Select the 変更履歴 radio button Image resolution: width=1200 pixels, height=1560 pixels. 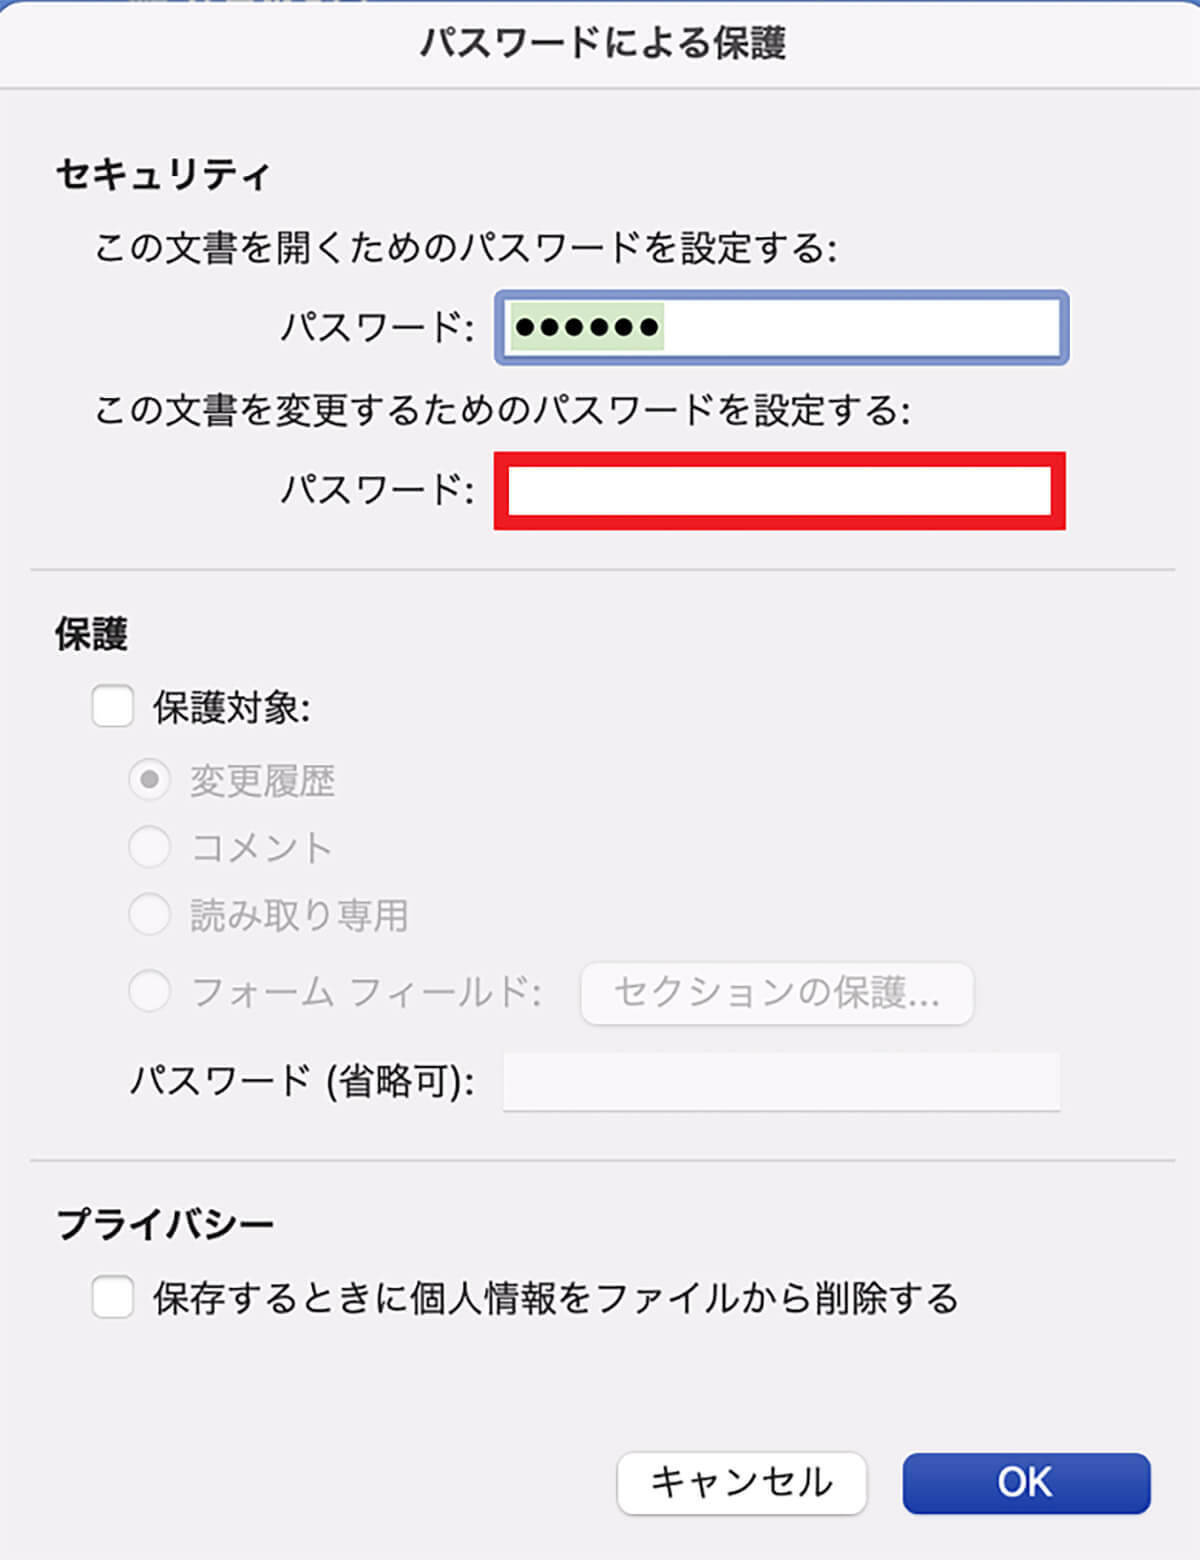[149, 780]
